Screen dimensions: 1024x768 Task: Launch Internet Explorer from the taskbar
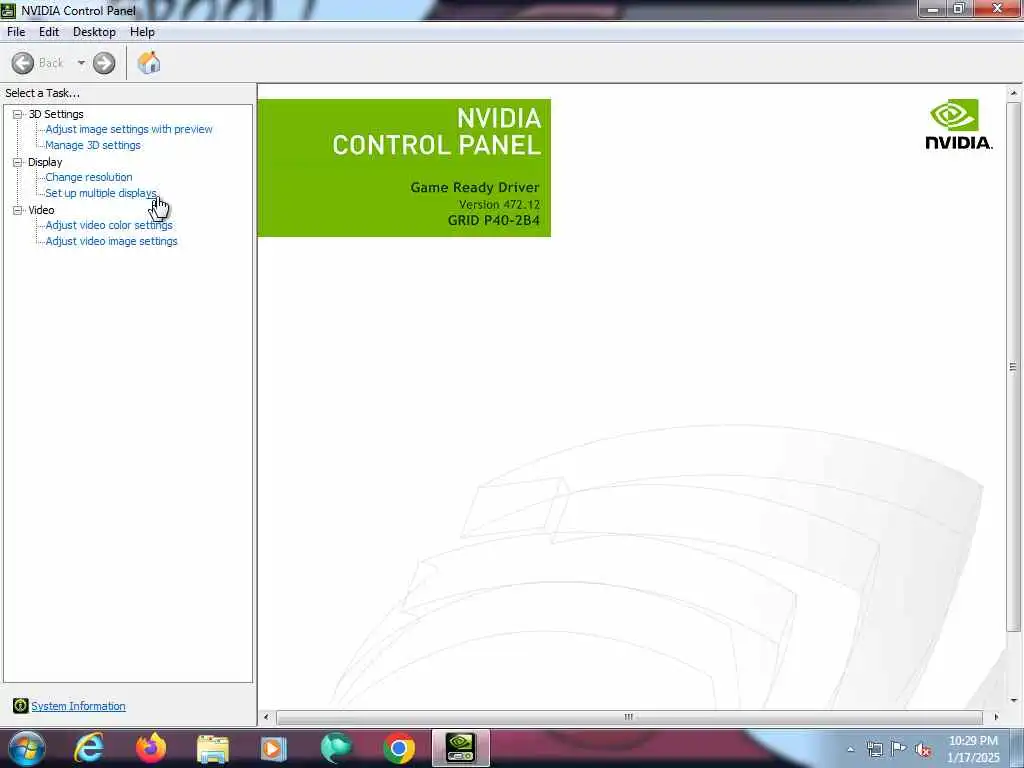(89, 748)
